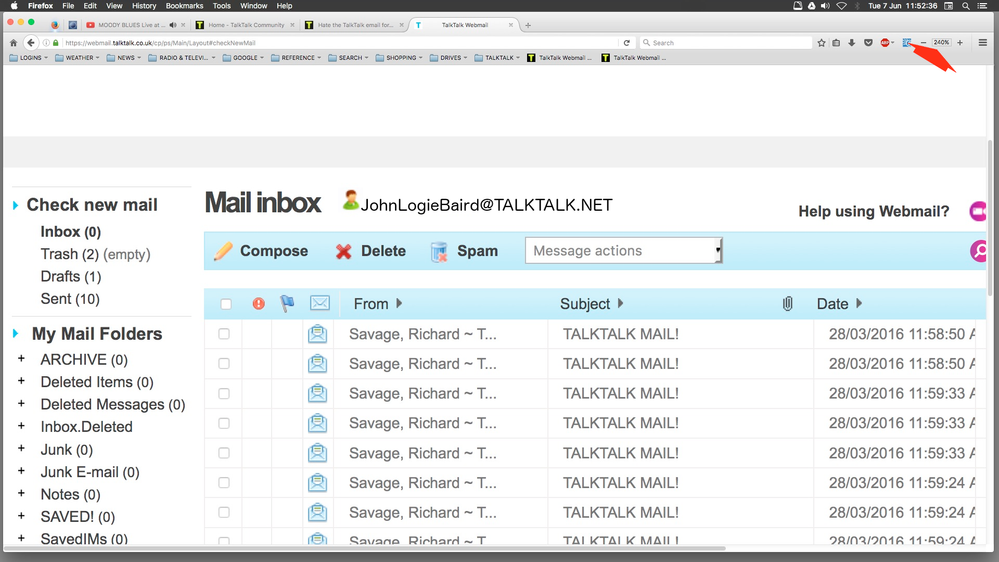Screen dimensions: 999x562
Task: Tick checkbox for first Savage, Richard email
Action: click(x=224, y=334)
